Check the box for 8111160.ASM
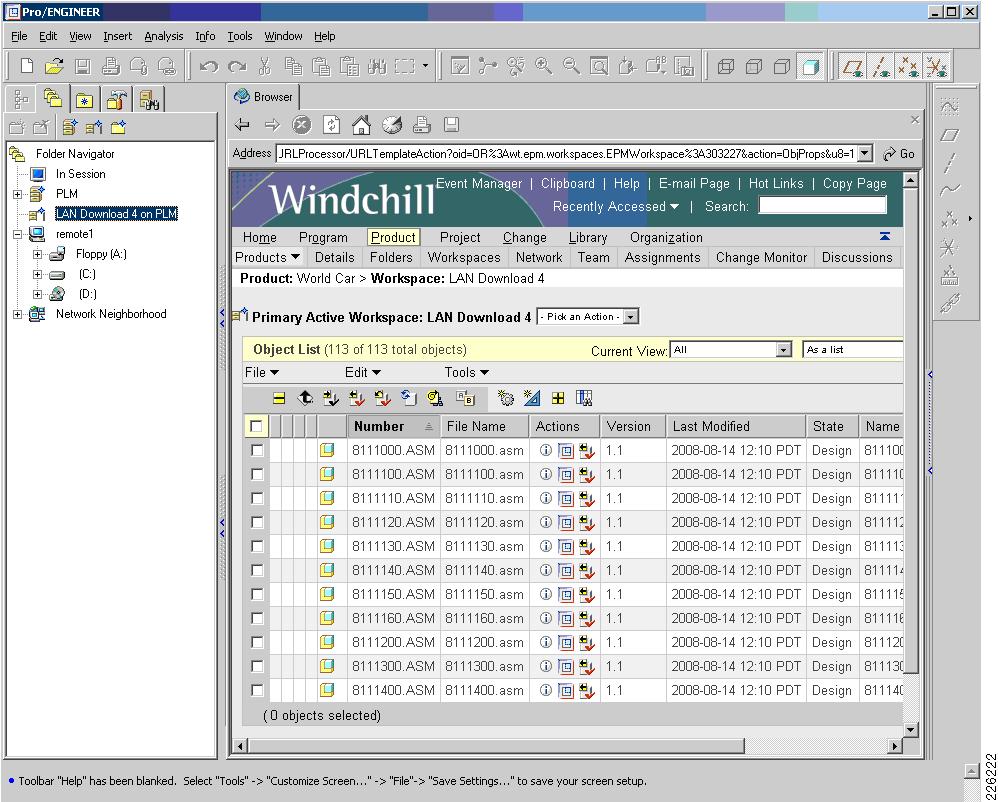The width and height of the screenshot is (998, 802). tap(257, 619)
